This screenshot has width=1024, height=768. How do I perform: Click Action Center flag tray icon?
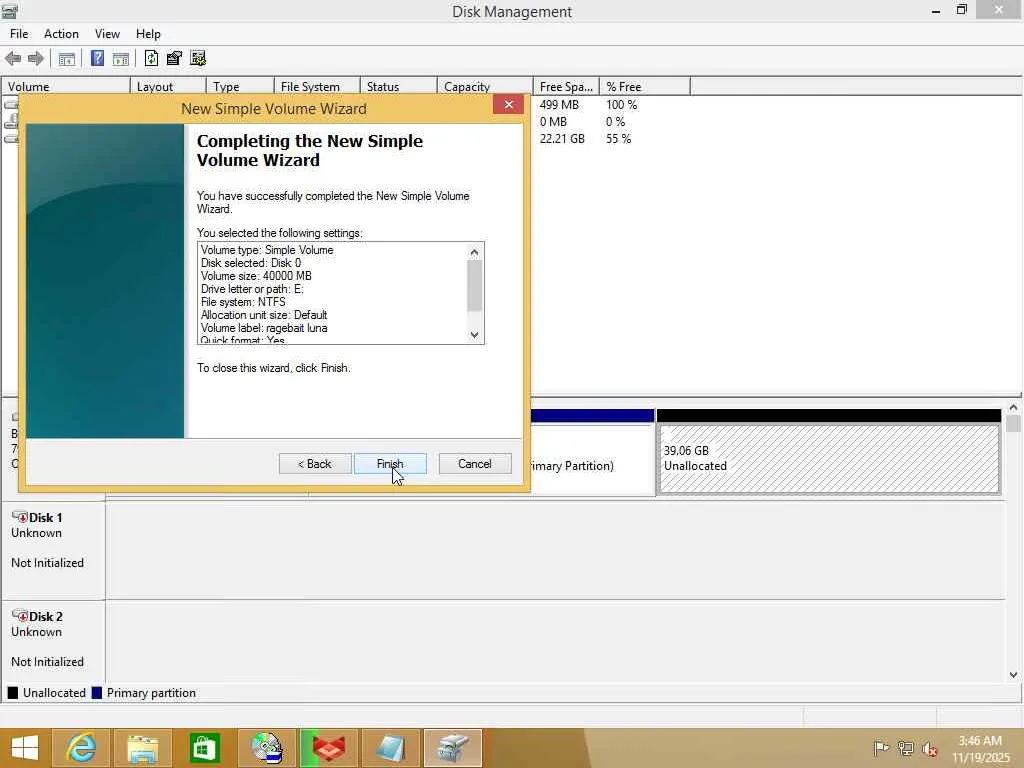(881, 748)
